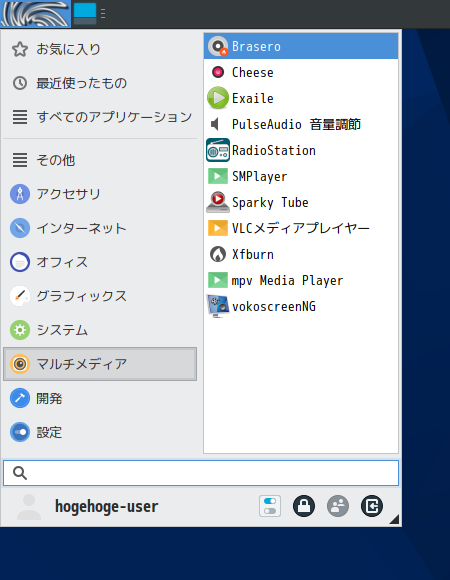This screenshot has width=450, height=580.
Task: Select the 設定 settings category
Action: tap(100, 432)
